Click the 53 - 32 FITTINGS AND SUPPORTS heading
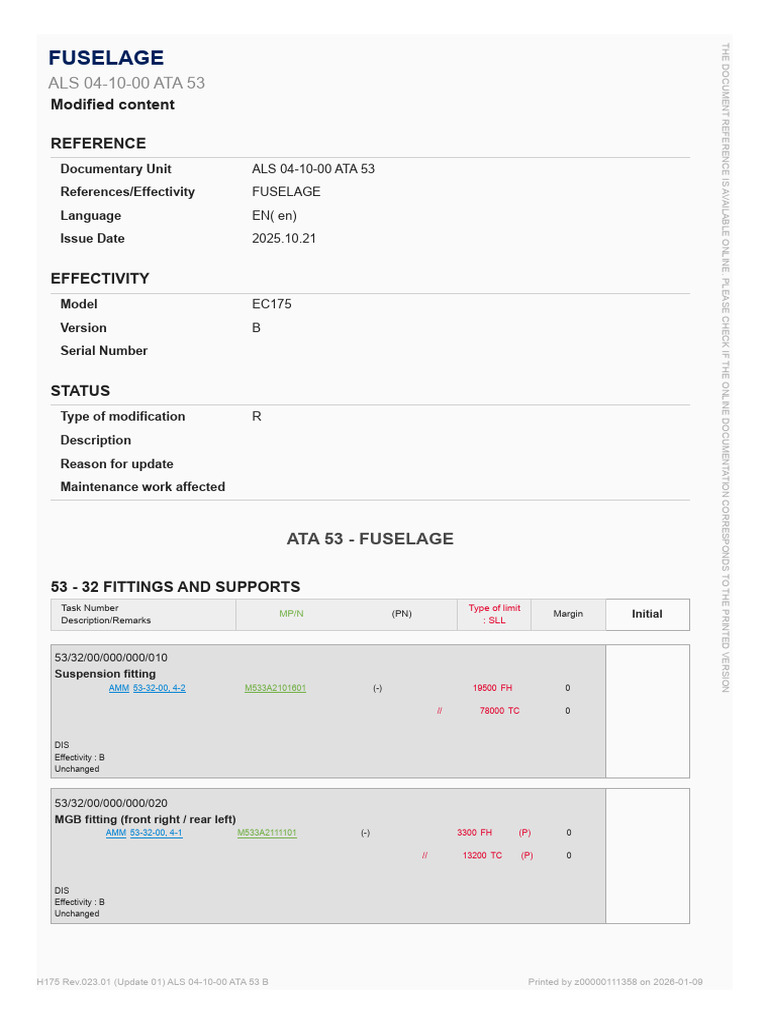This screenshot has width=768, height=1024. tap(176, 587)
